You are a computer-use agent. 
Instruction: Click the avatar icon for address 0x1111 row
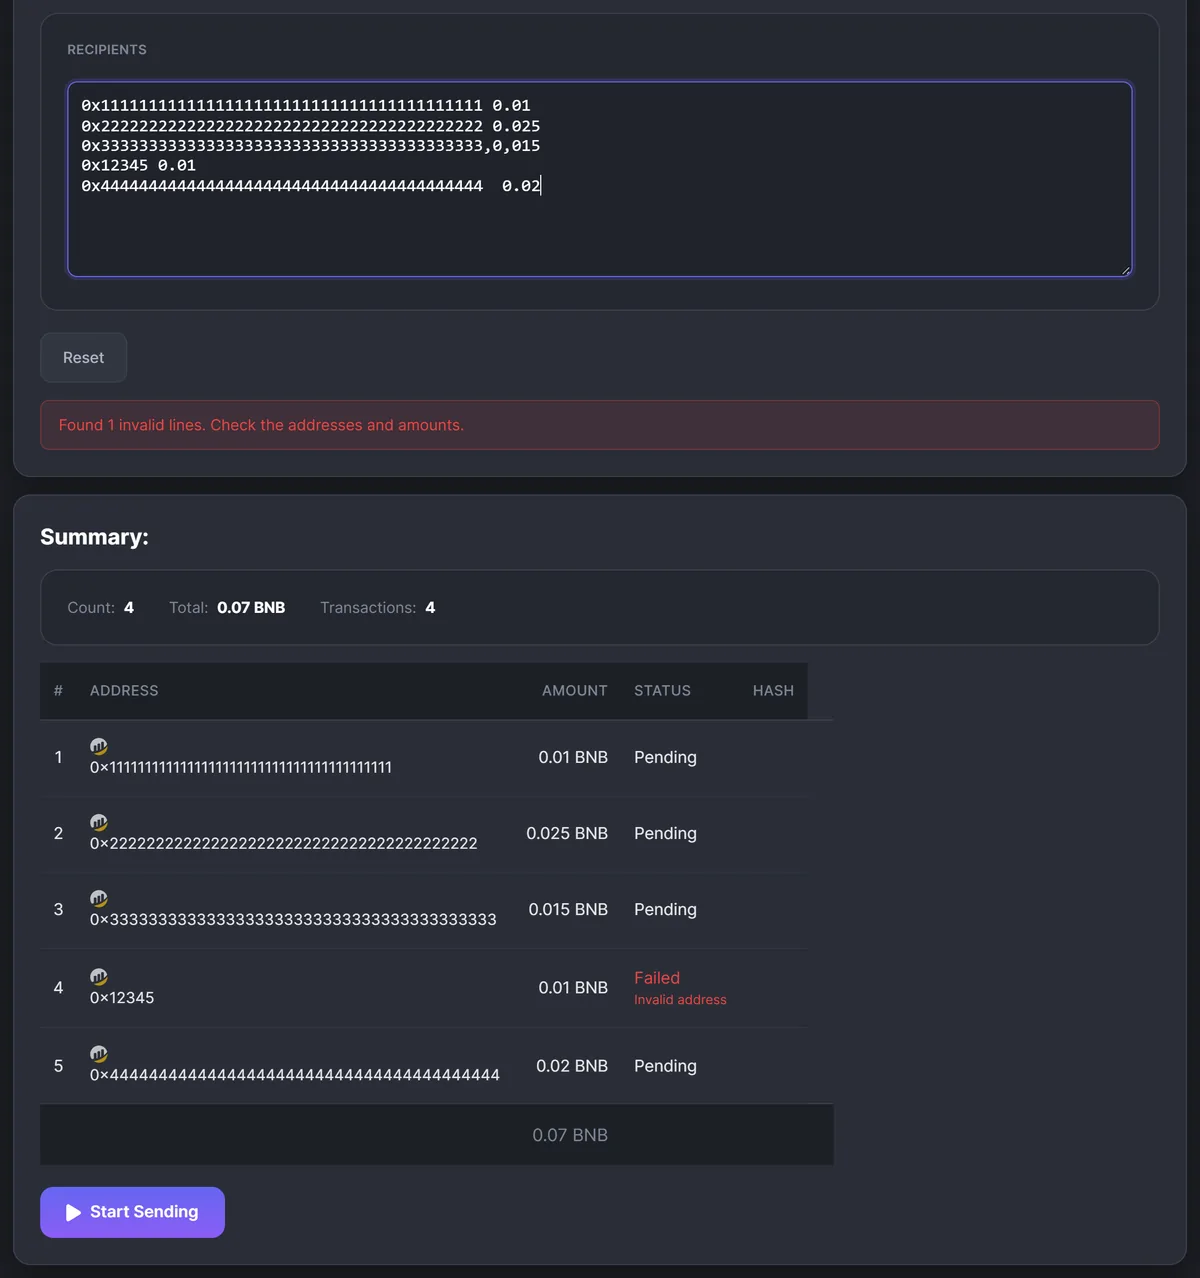pyautogui.click(x=99, y=746)
